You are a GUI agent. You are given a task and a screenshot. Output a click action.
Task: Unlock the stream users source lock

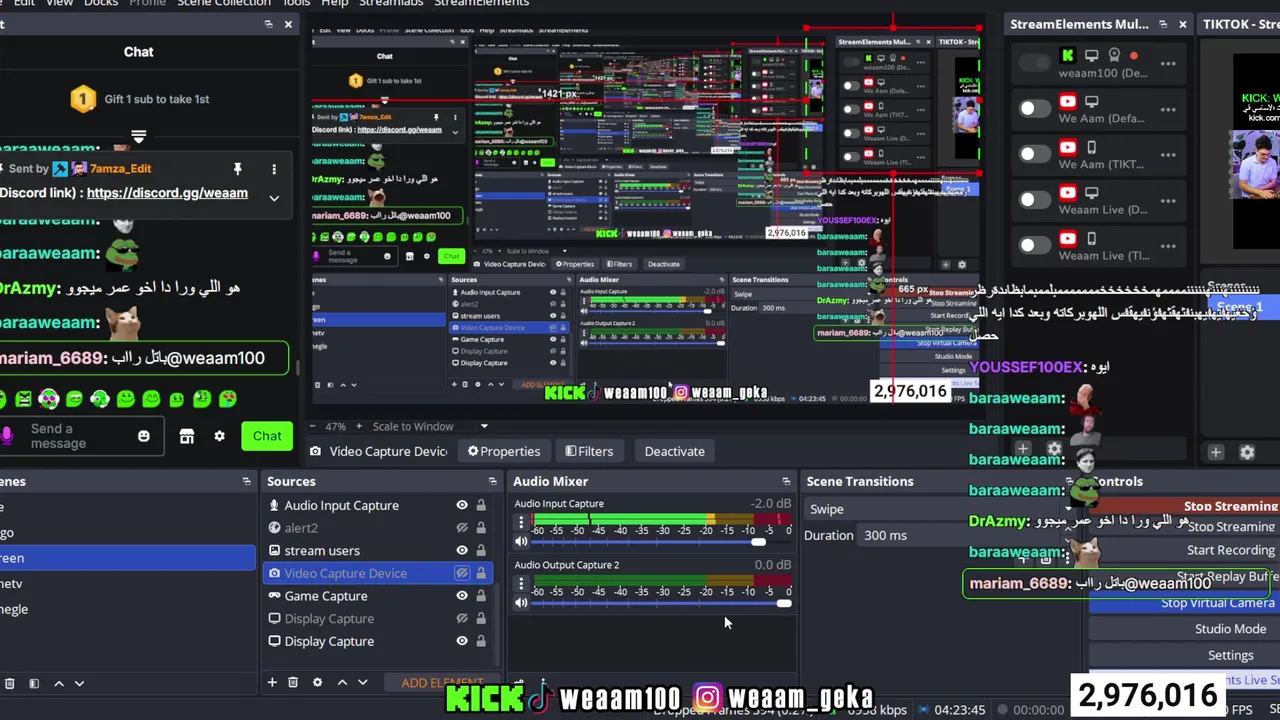pyautogui.click(x=481, y=551)
